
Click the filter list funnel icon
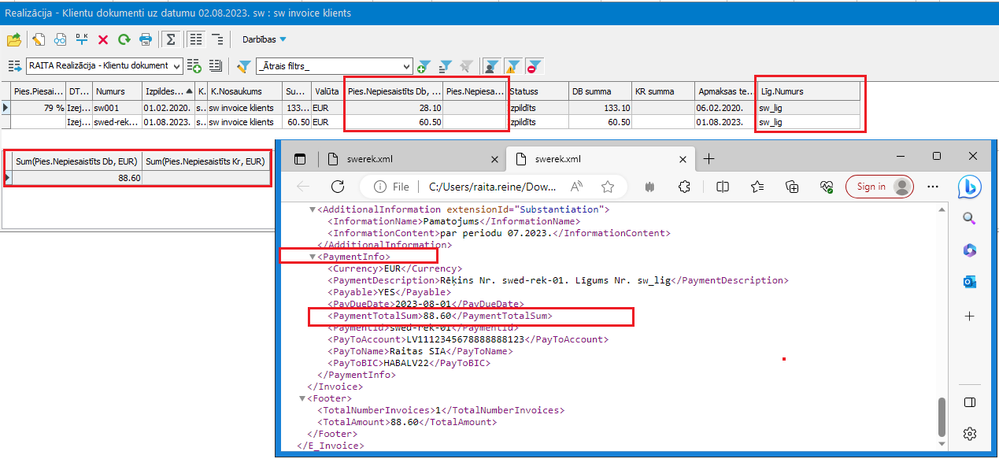445,66
